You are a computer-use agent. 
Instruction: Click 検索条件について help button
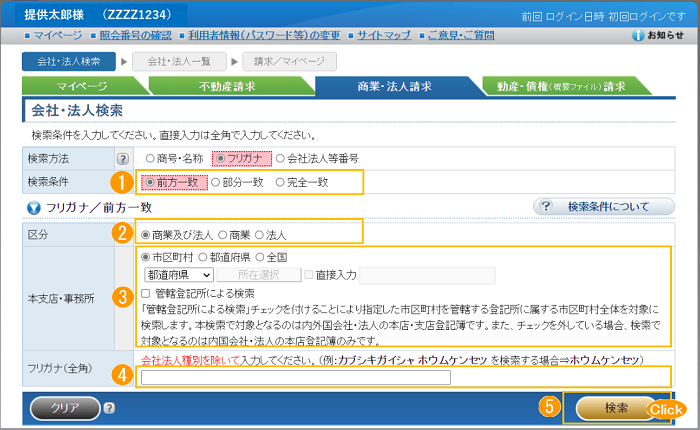[604, 206]
